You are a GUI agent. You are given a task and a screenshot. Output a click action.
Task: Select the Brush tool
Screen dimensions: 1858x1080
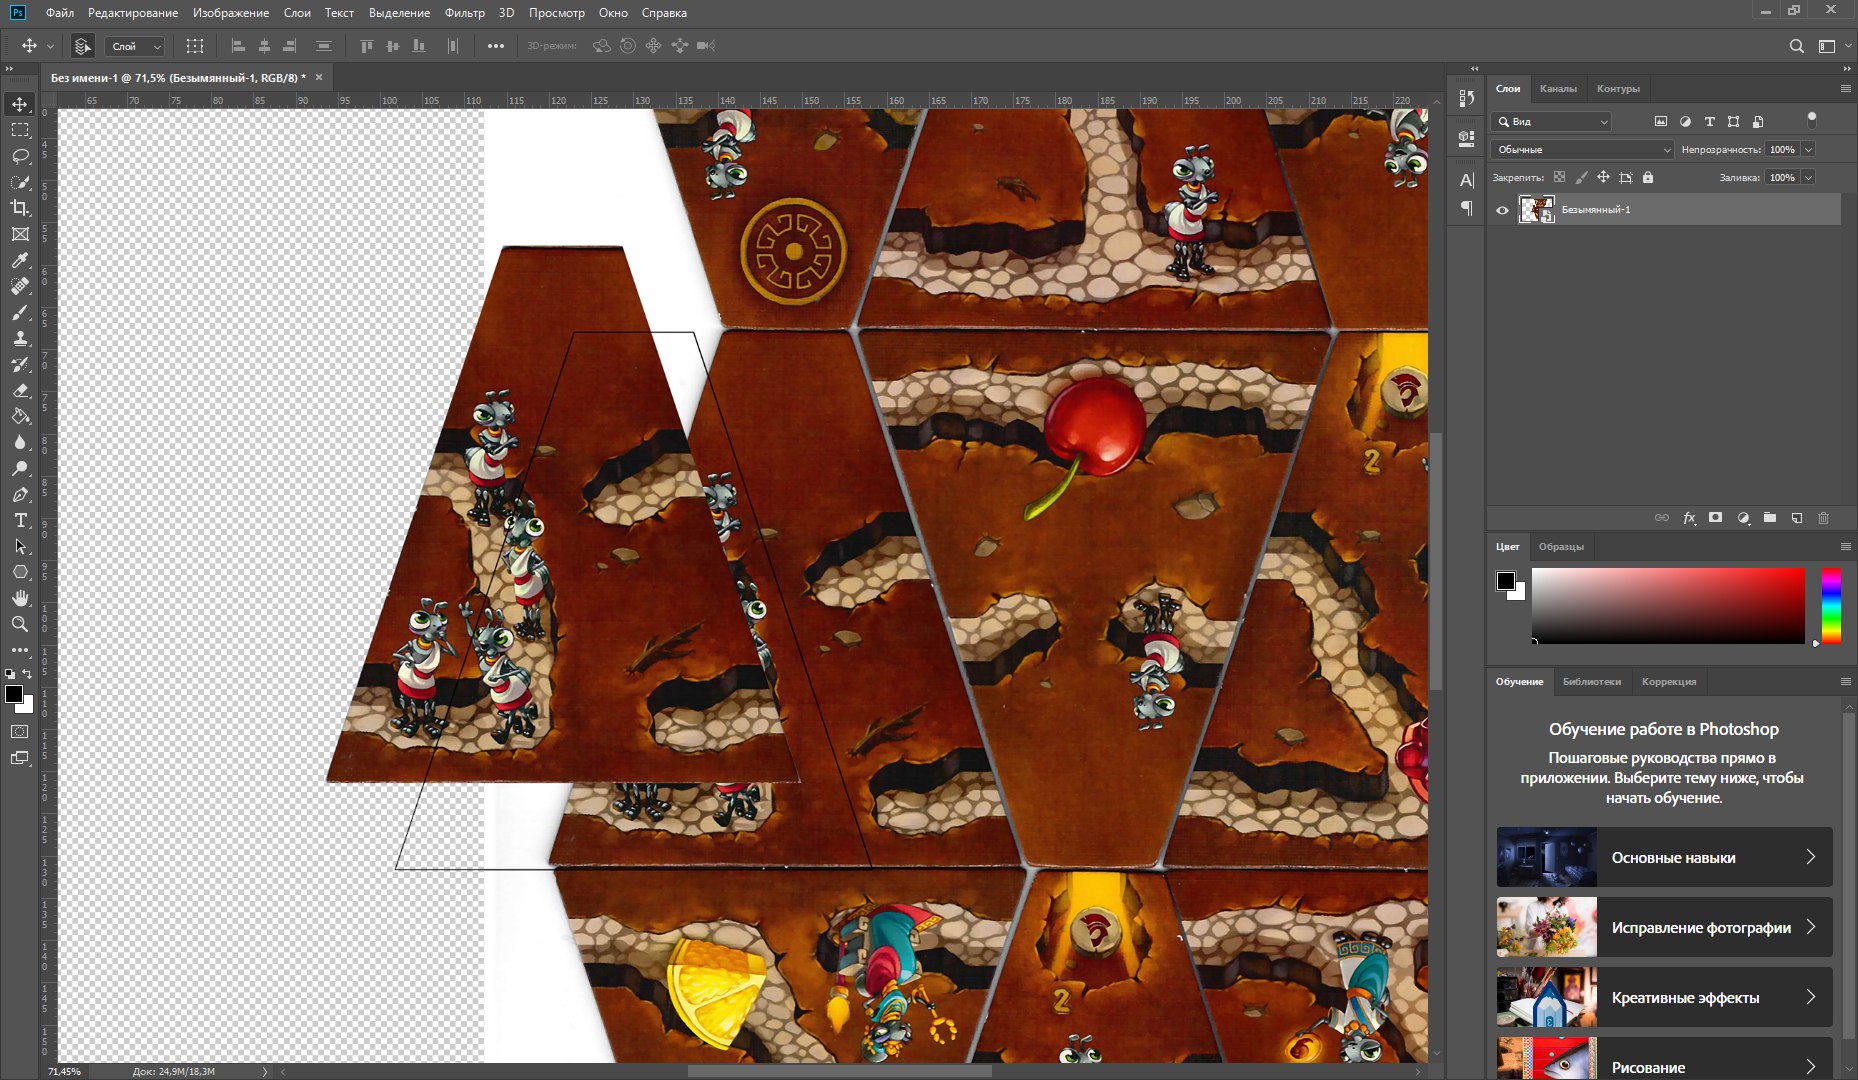(20, 313)
